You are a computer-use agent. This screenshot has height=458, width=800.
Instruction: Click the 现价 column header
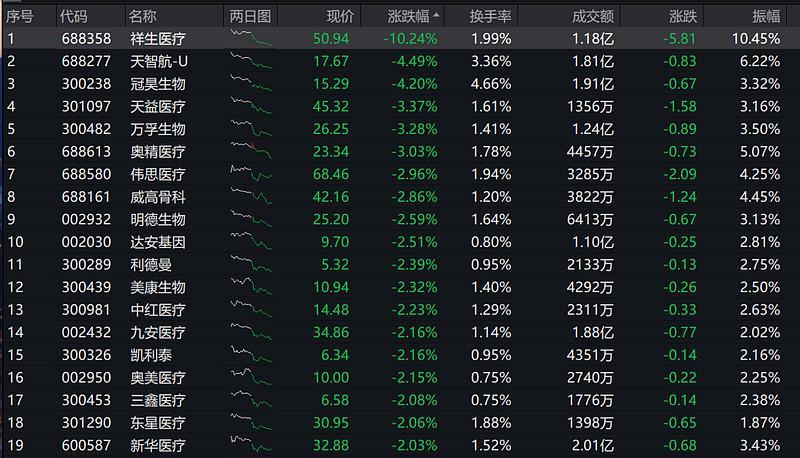(340, 17)
